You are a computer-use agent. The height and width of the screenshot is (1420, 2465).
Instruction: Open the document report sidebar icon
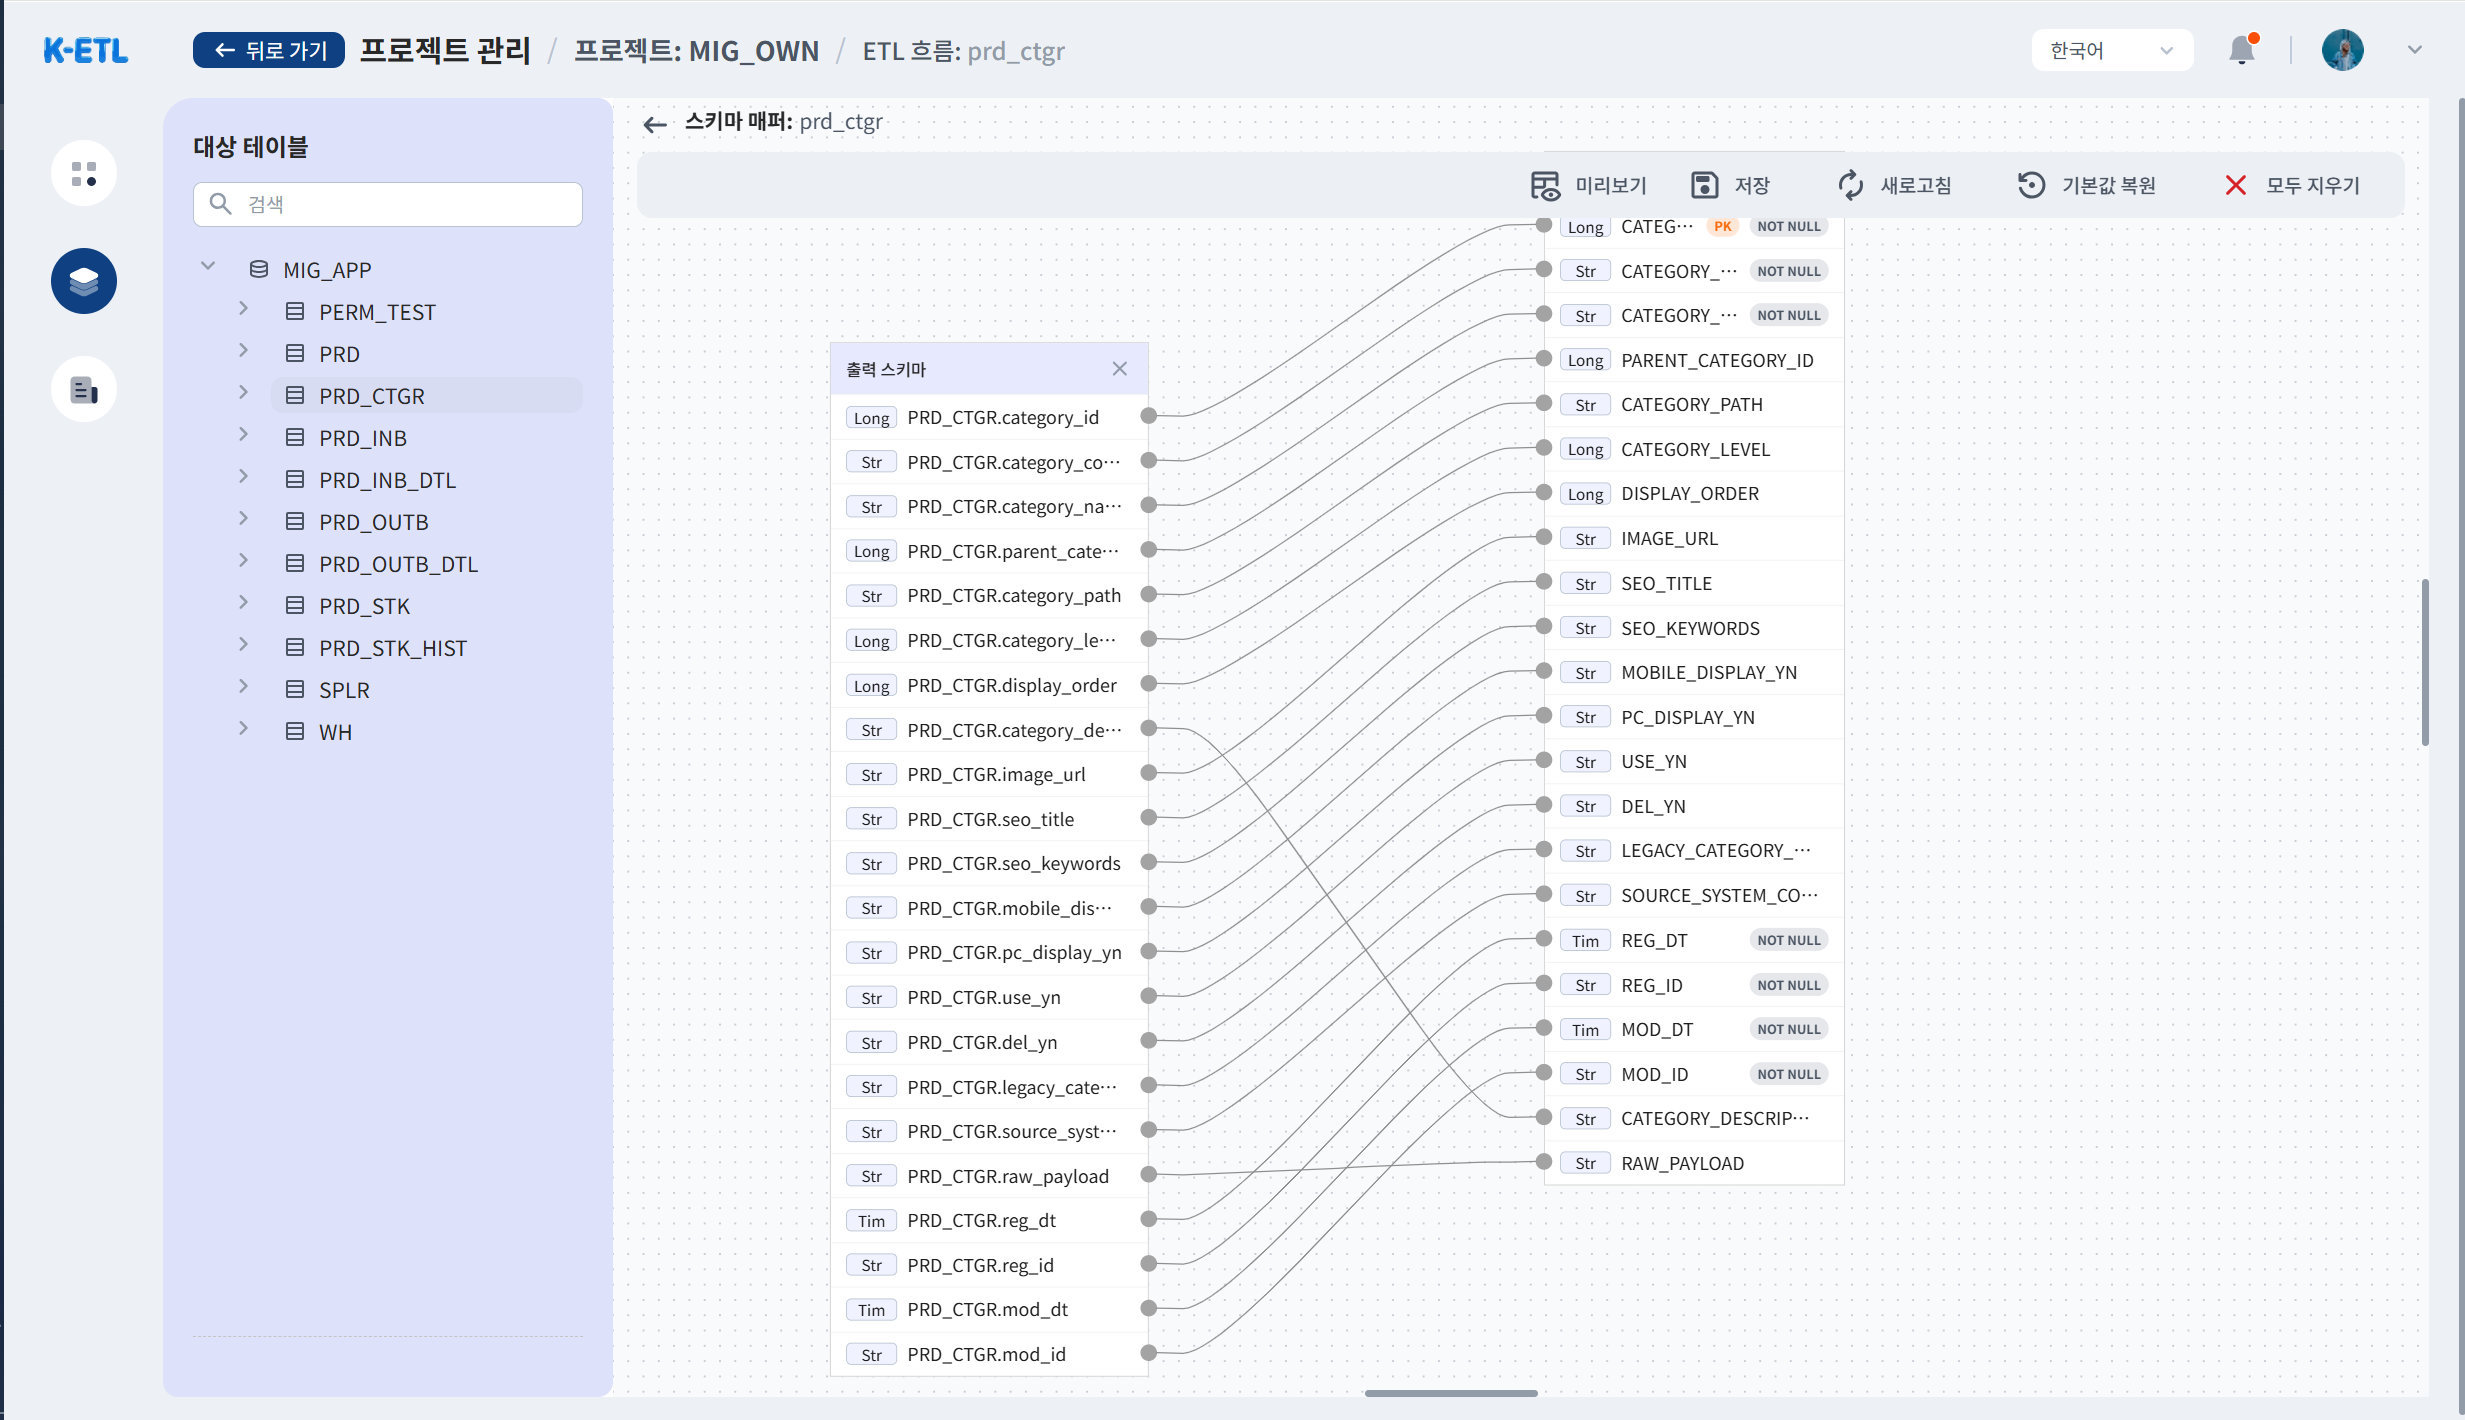pyautogui.click(x=84, y=389)
